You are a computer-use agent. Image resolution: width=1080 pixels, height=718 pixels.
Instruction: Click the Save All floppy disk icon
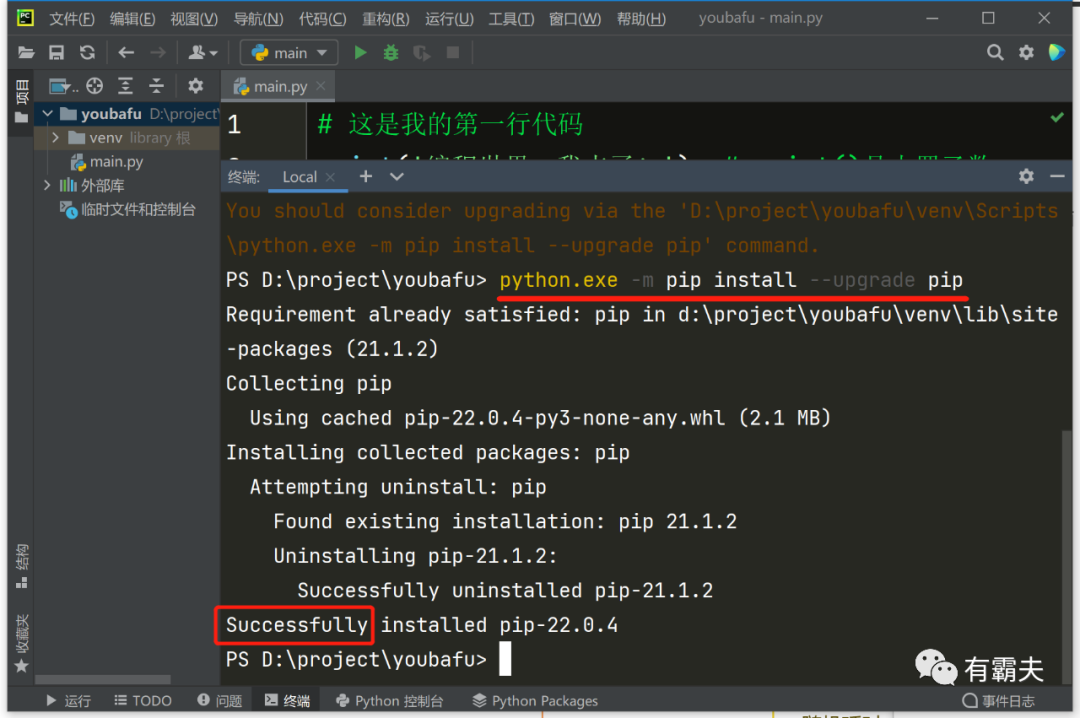[57, 53]
